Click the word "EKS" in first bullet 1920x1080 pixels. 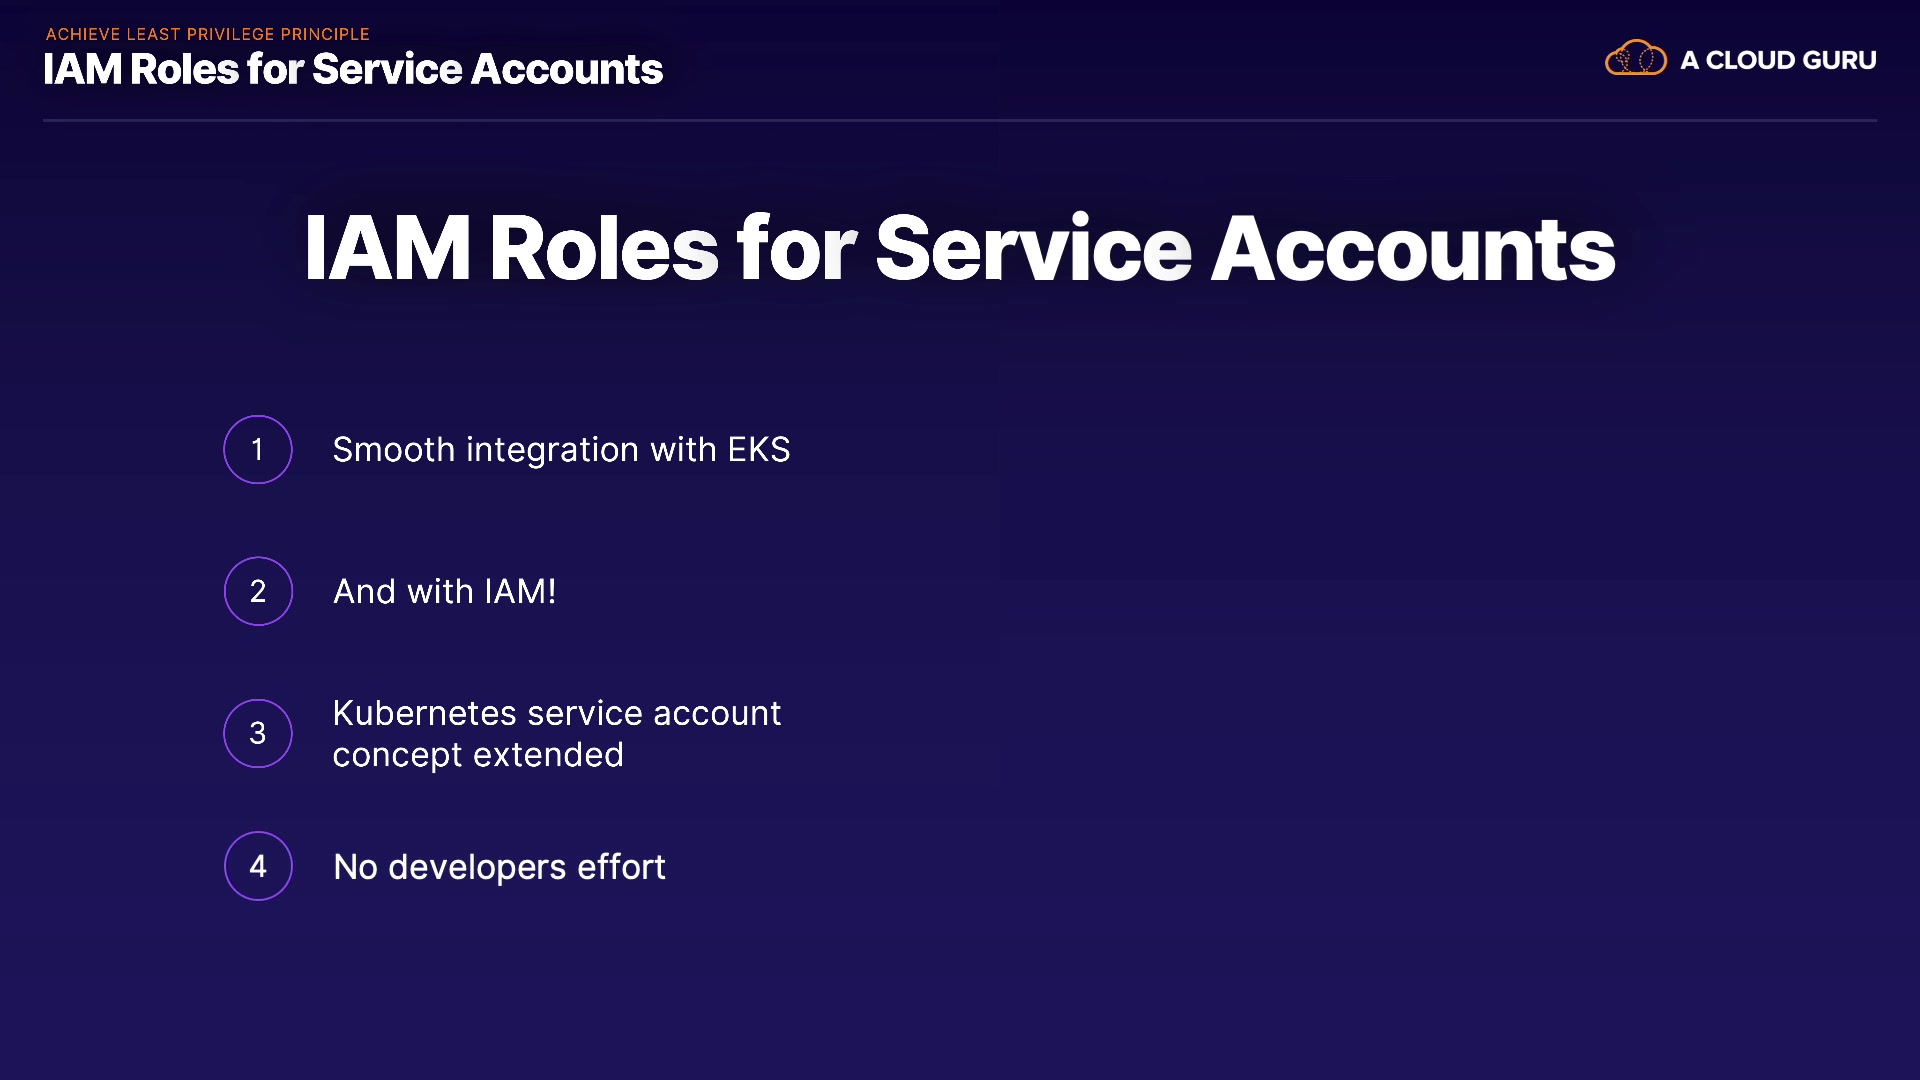pos(759,450)
